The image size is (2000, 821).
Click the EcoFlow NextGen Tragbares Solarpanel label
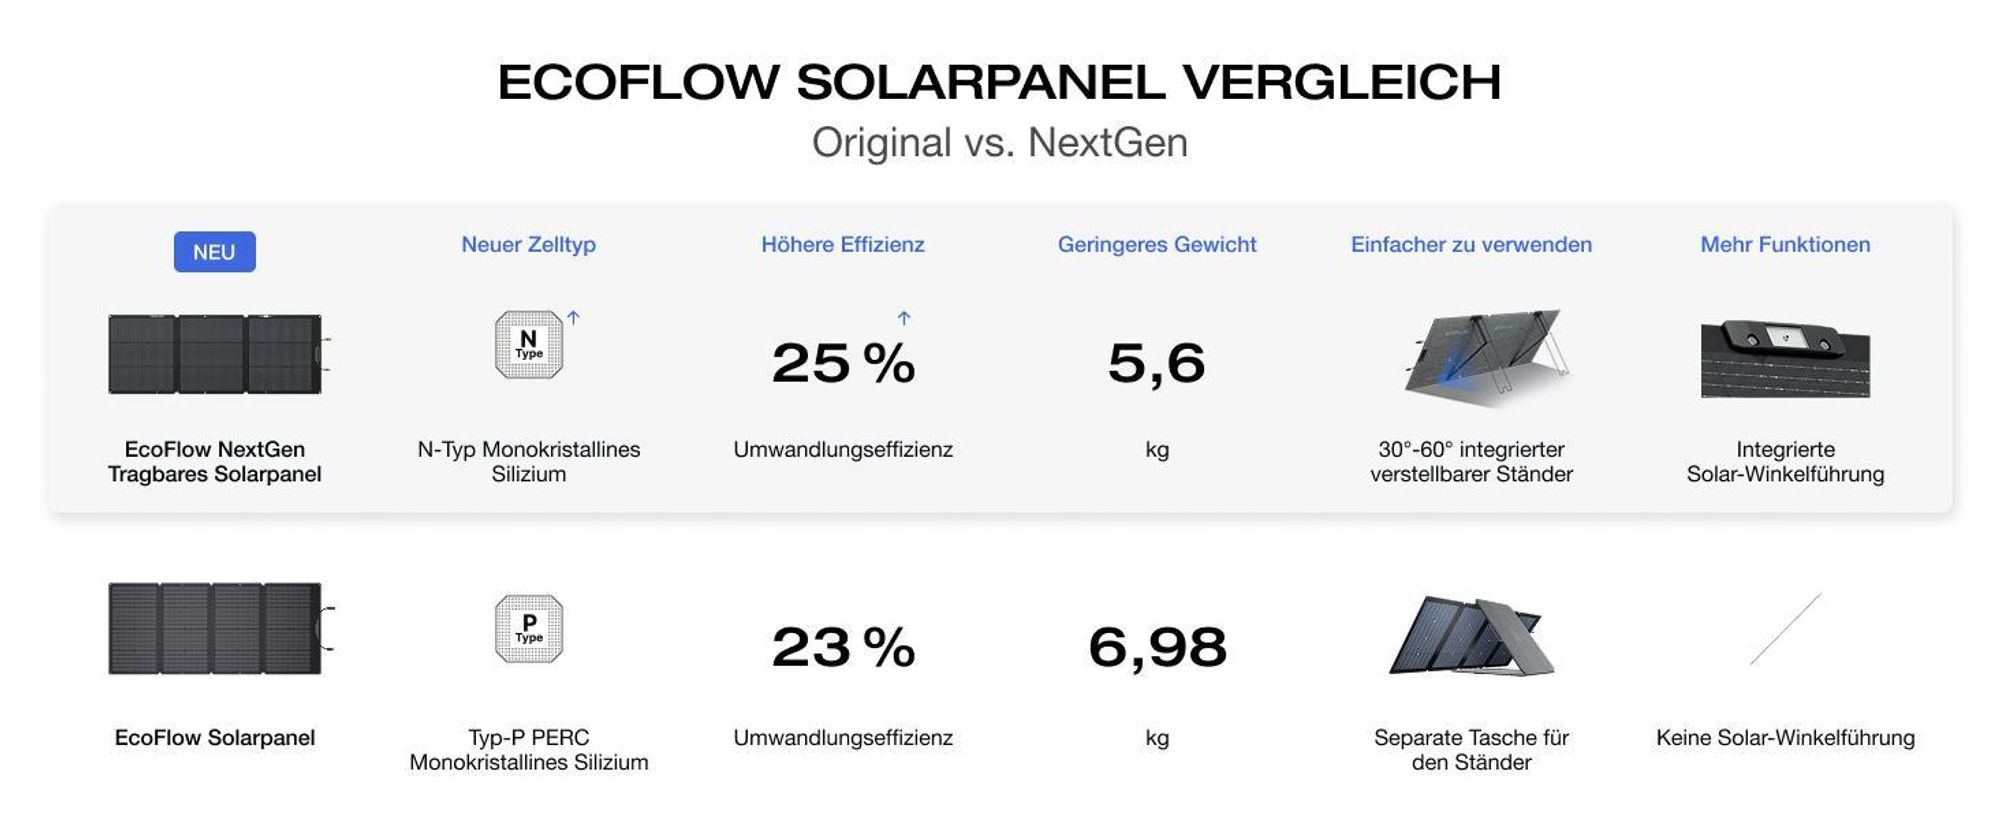215,462
